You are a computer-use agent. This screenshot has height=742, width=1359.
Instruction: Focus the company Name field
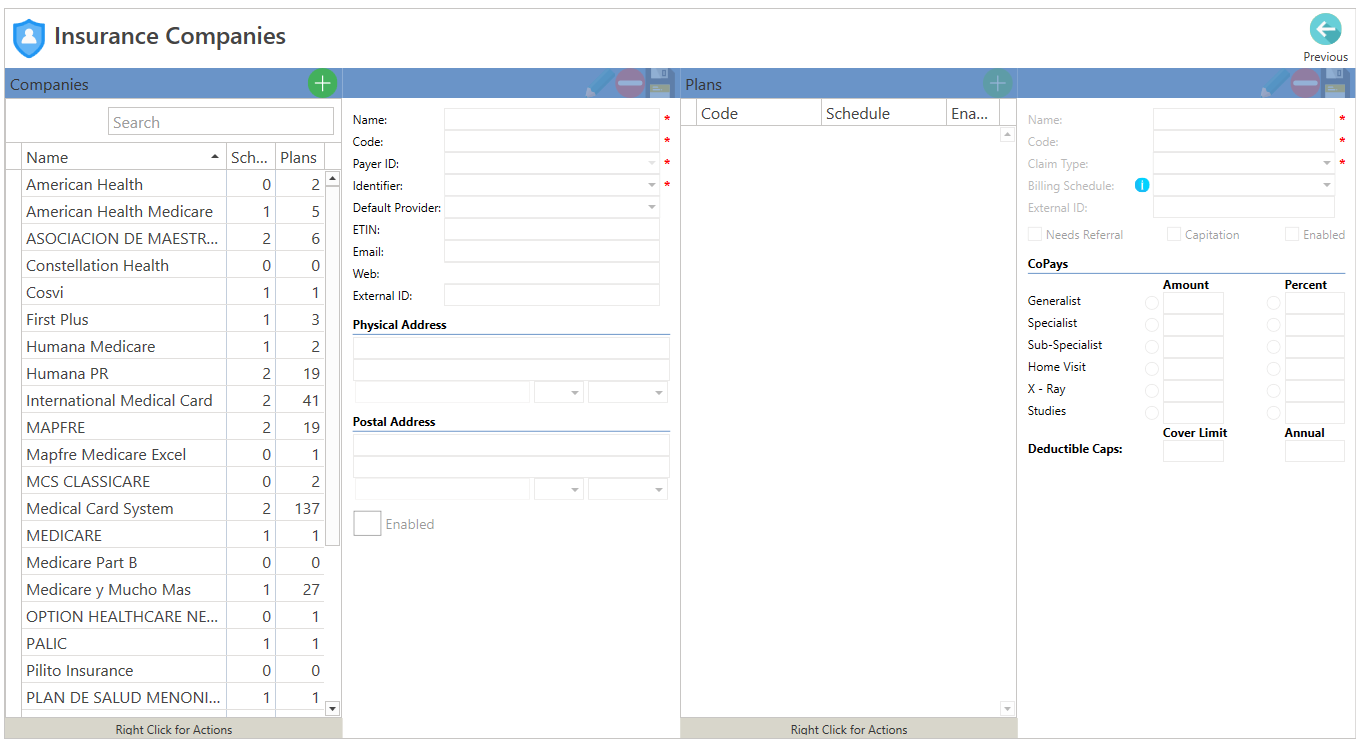[552, 119]
